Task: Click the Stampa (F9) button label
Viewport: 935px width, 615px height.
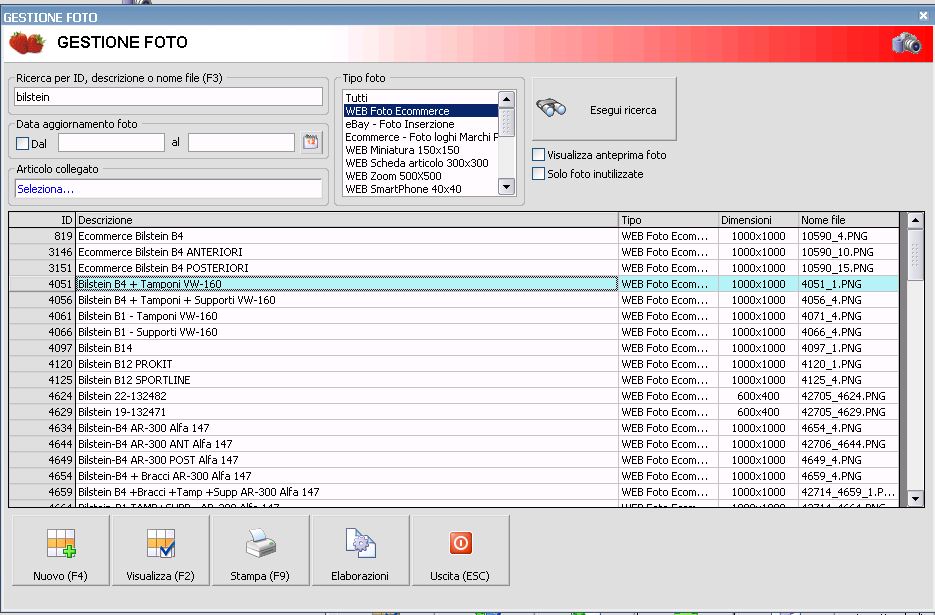Action: [x=260, y=576]
